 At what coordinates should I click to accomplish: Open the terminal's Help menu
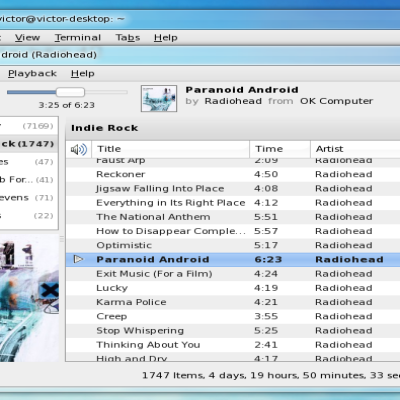pyautogui.click(x=166, y=38)
